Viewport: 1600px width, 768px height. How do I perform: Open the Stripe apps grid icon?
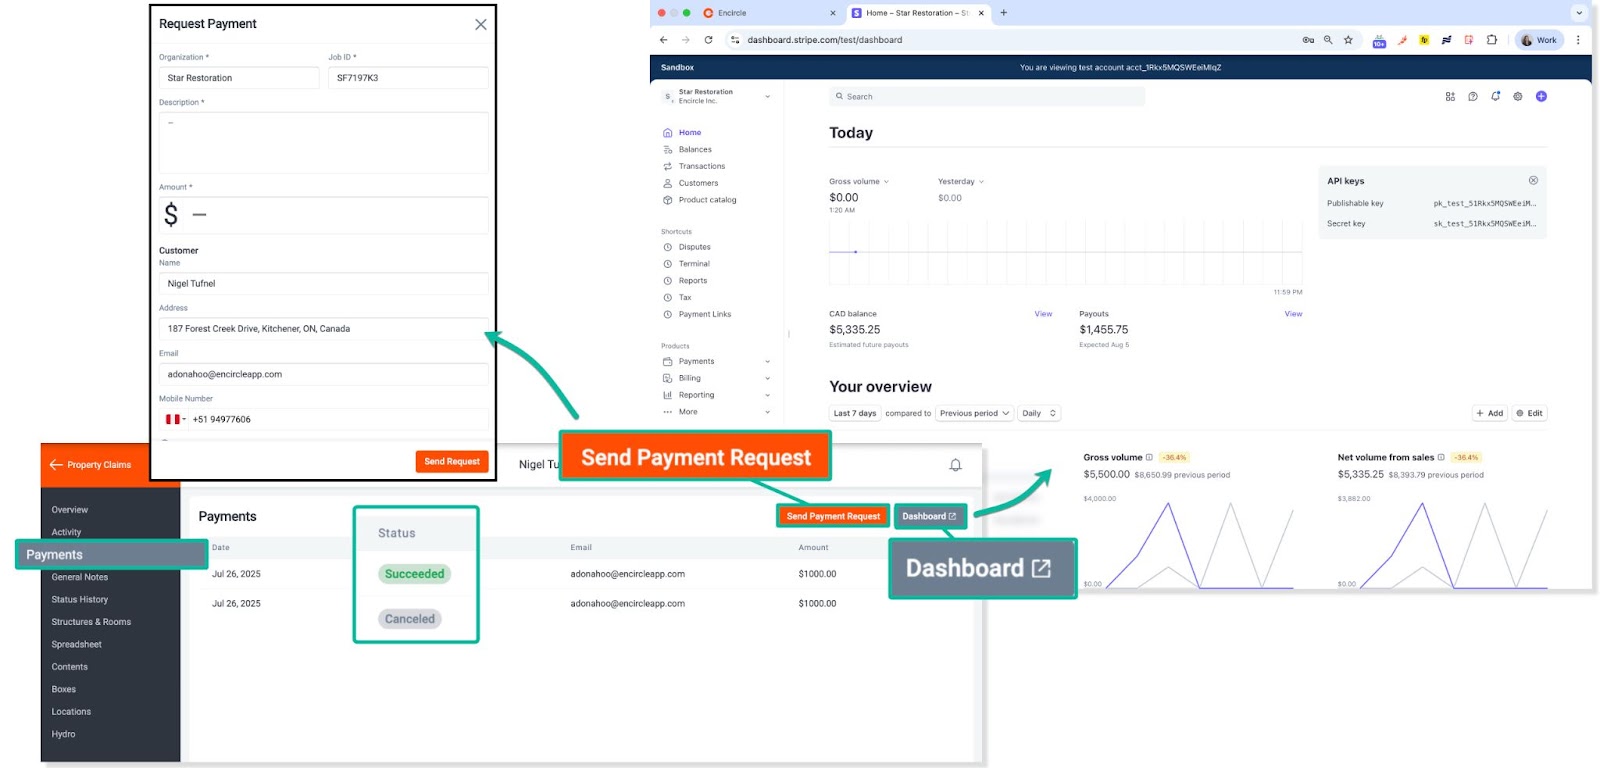[x=1450, y=97]
